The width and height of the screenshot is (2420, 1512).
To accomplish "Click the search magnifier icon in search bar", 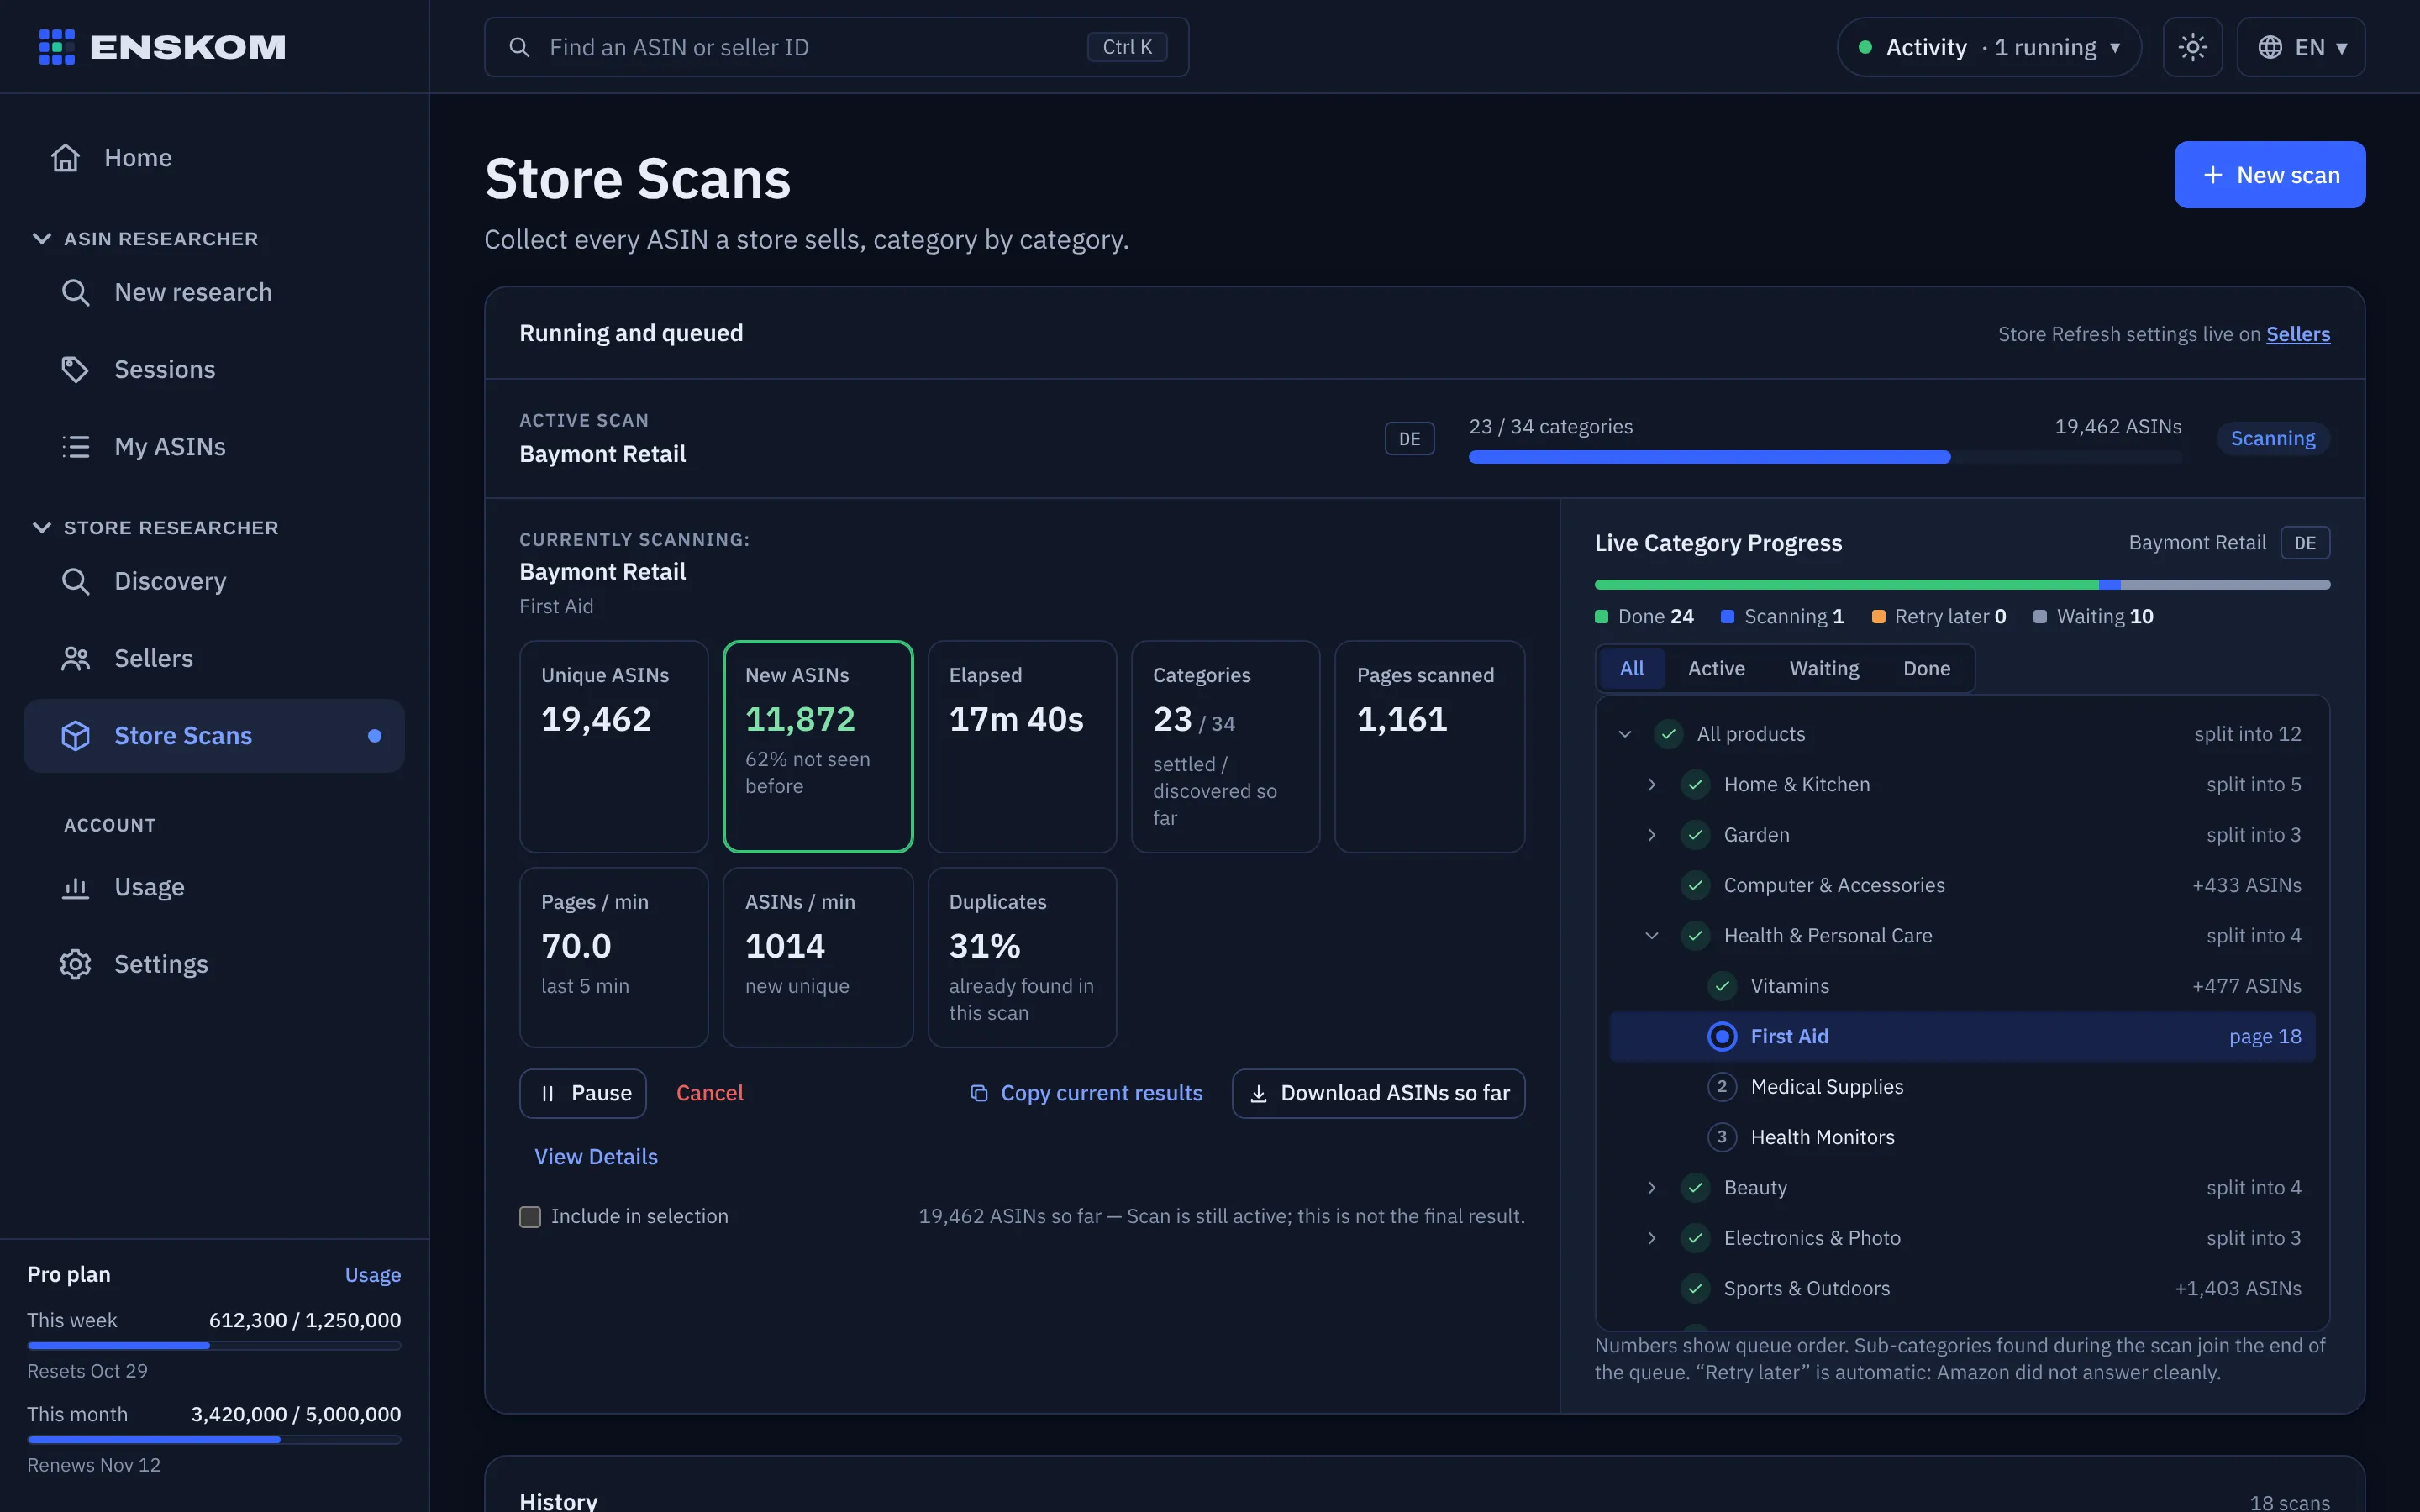I will click(x=519, y=47).
